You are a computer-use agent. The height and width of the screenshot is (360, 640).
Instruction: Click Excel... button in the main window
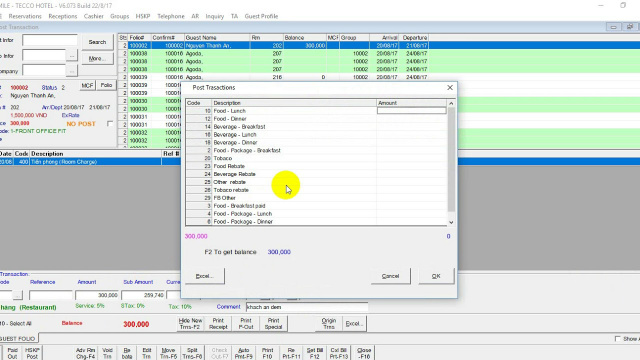pyautogui.click(x=354, y=324)
